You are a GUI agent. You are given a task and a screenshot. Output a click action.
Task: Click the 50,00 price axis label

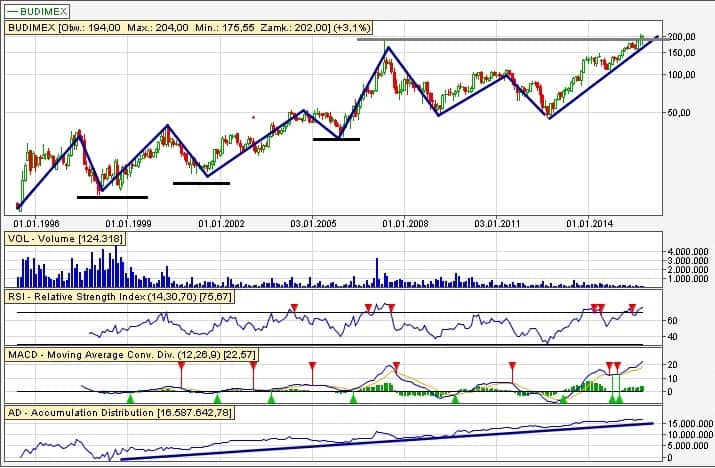pos(682,113)
